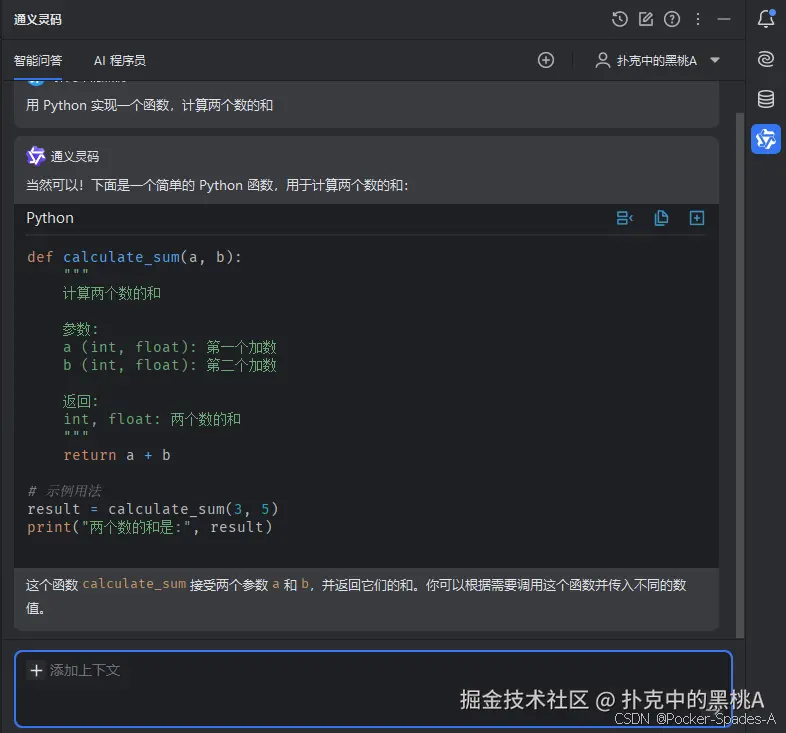Click the return a + b line
This screenshot has width=786, height=733.
[117, 455]
